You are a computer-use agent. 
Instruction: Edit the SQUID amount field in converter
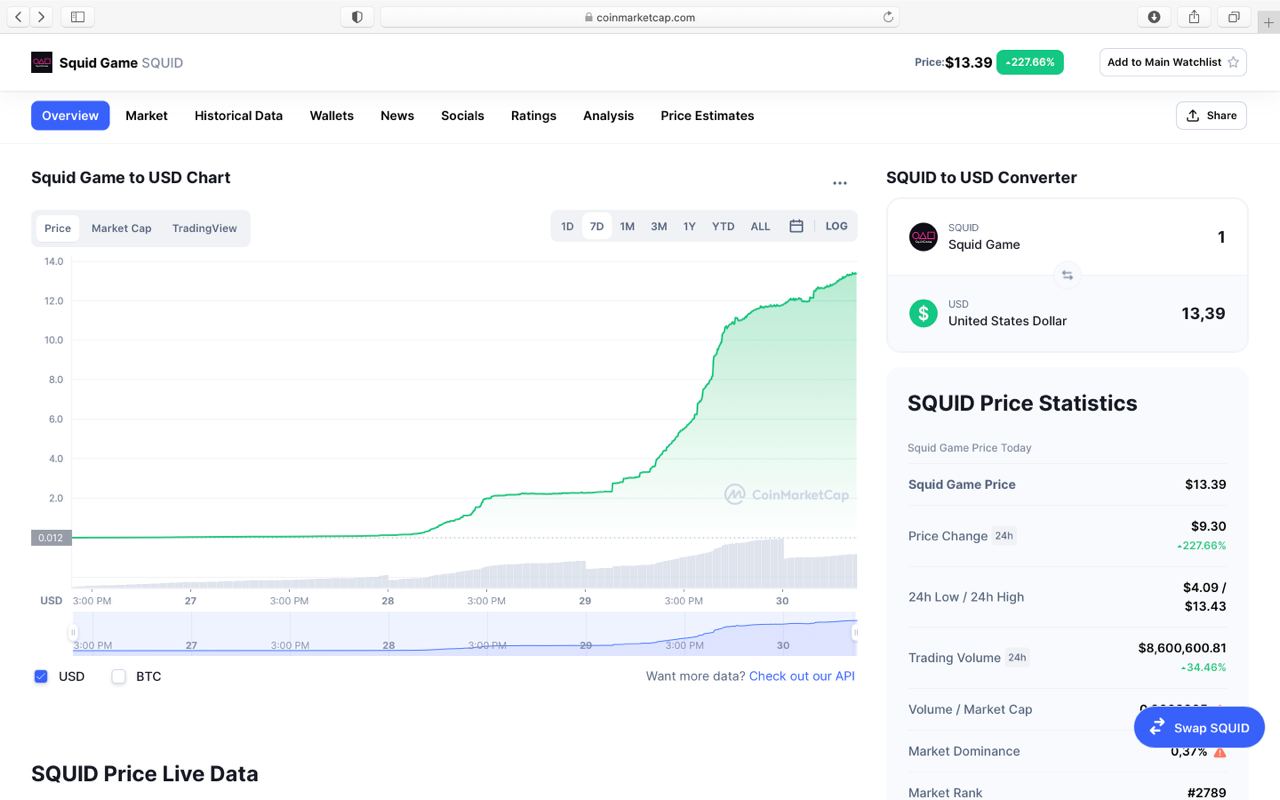pos(1221,237)
